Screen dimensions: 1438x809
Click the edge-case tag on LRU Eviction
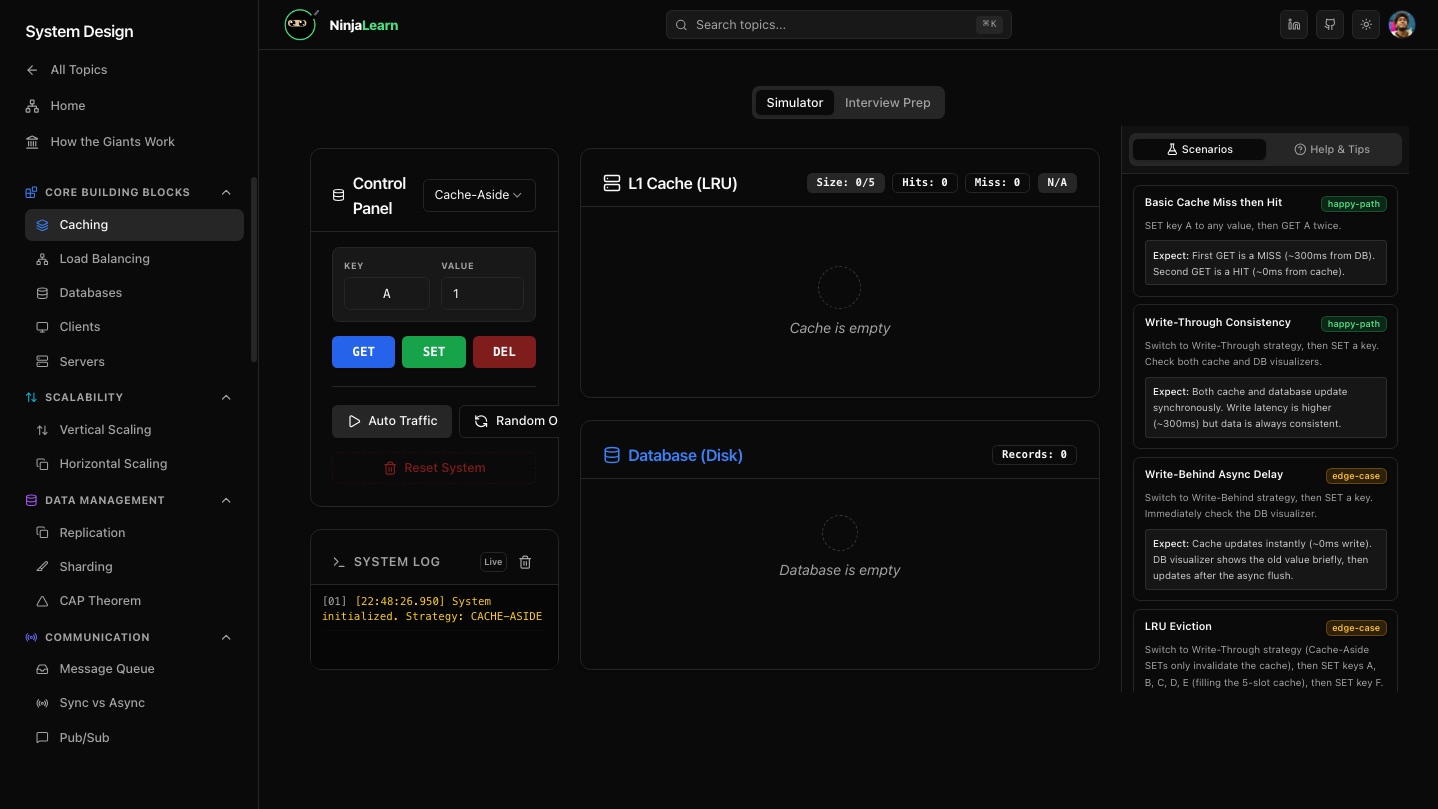tap(1355, 628)
